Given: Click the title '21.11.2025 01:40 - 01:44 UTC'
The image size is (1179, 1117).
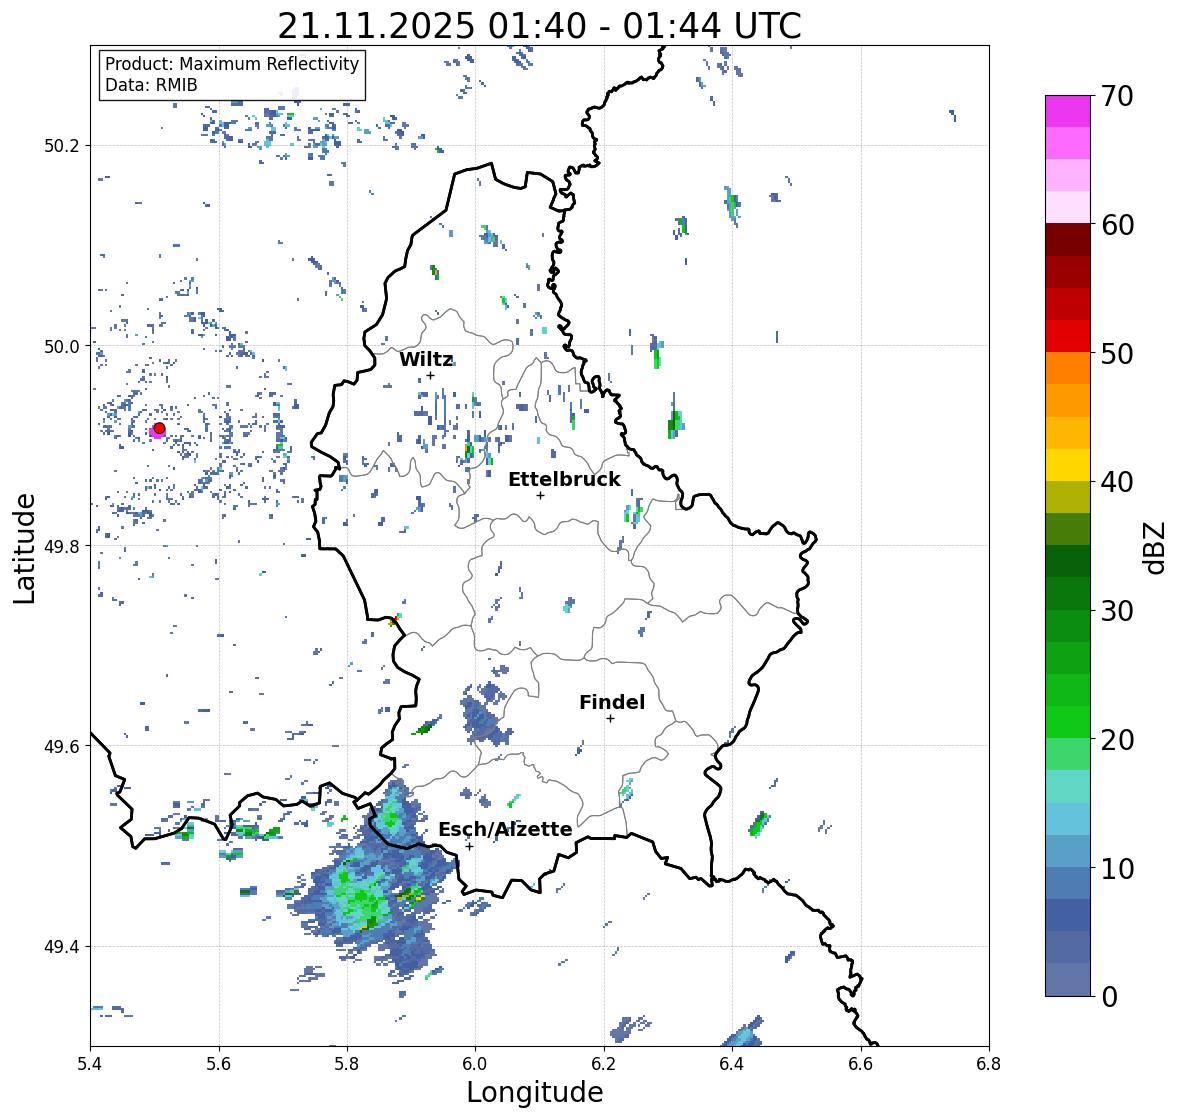Looking at the screenshot, I should point(539,26).
